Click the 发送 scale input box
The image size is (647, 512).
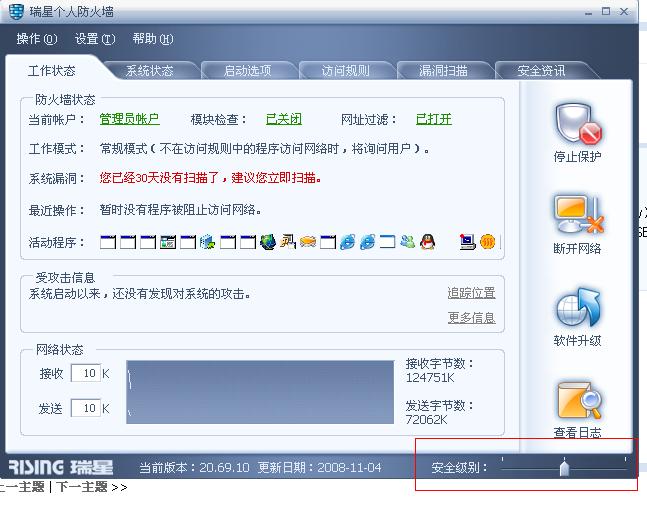[x=86, y=408]
